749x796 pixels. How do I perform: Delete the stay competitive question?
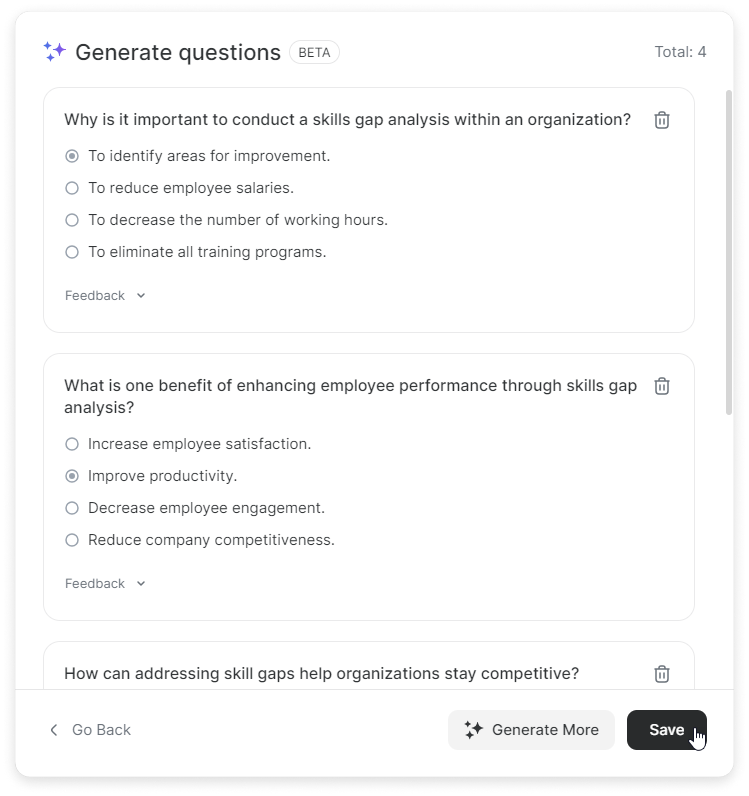[662, 674]
